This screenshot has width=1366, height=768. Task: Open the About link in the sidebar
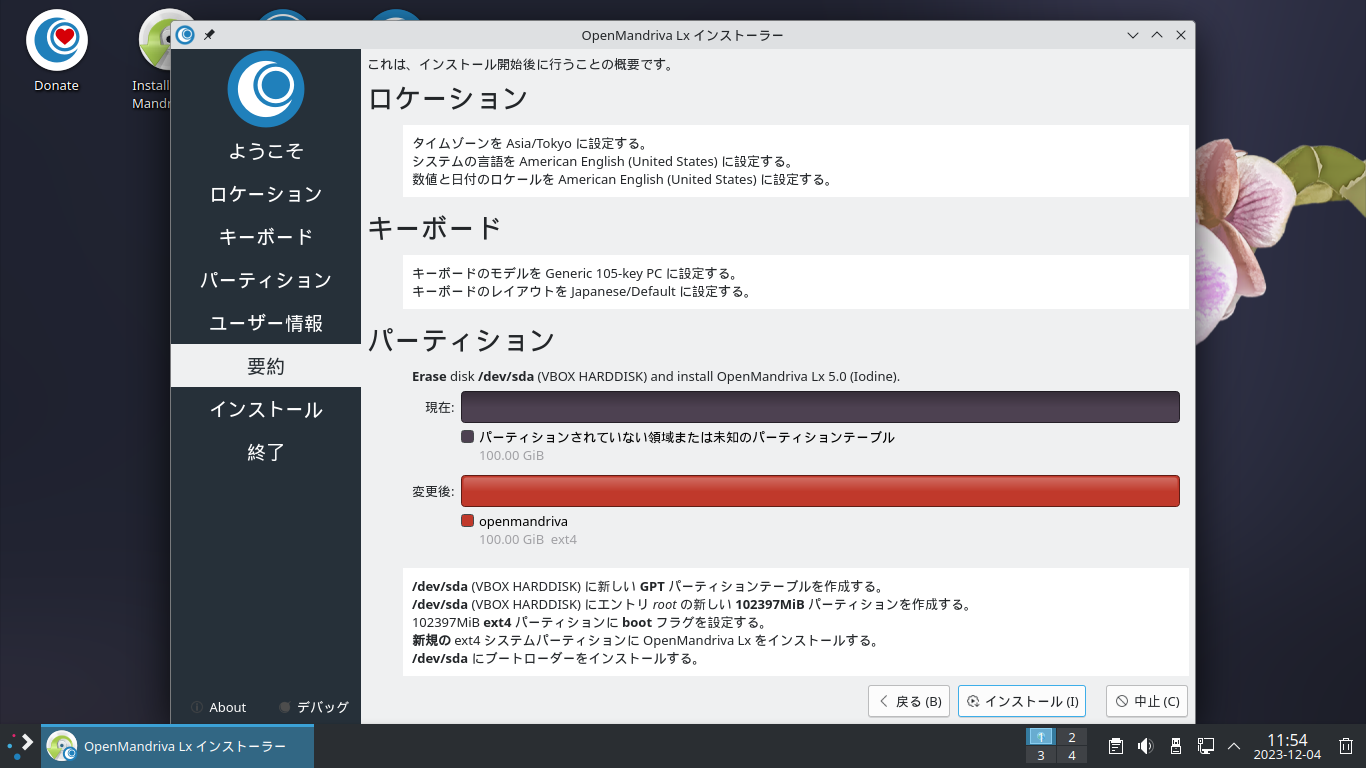[219, 707]
